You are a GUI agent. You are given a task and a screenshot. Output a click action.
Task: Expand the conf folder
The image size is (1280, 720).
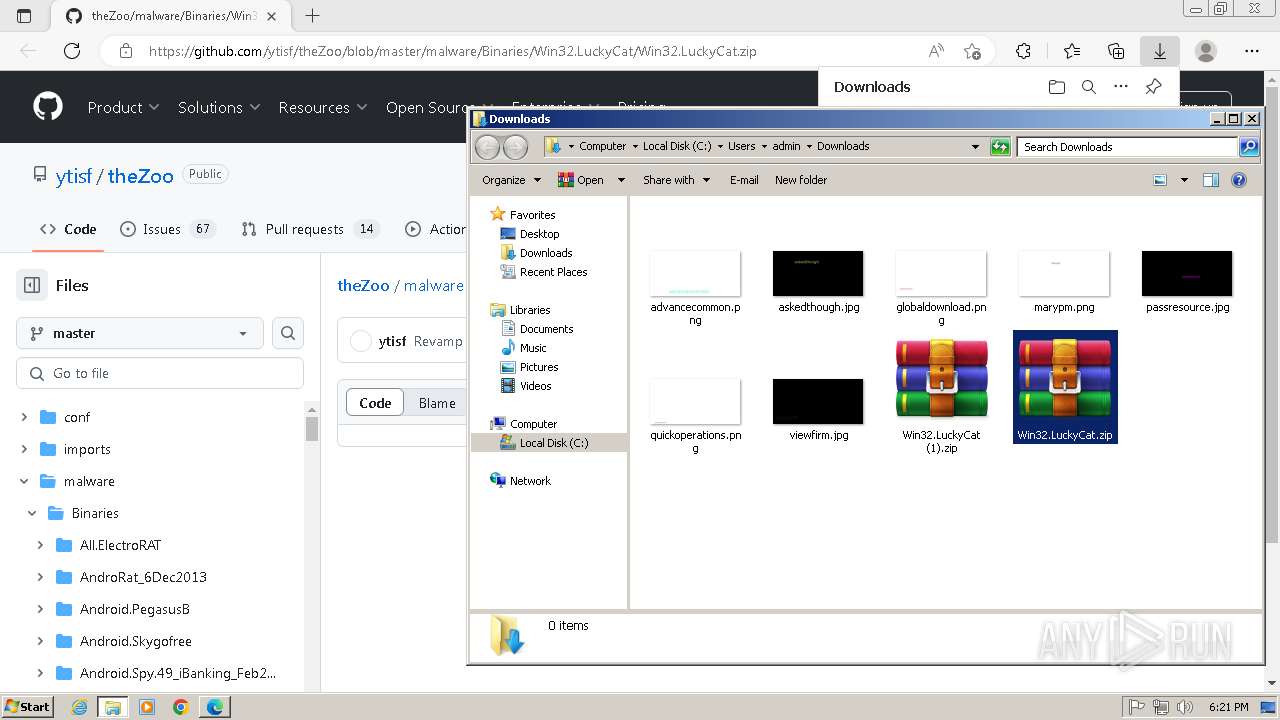click(25, 417)
